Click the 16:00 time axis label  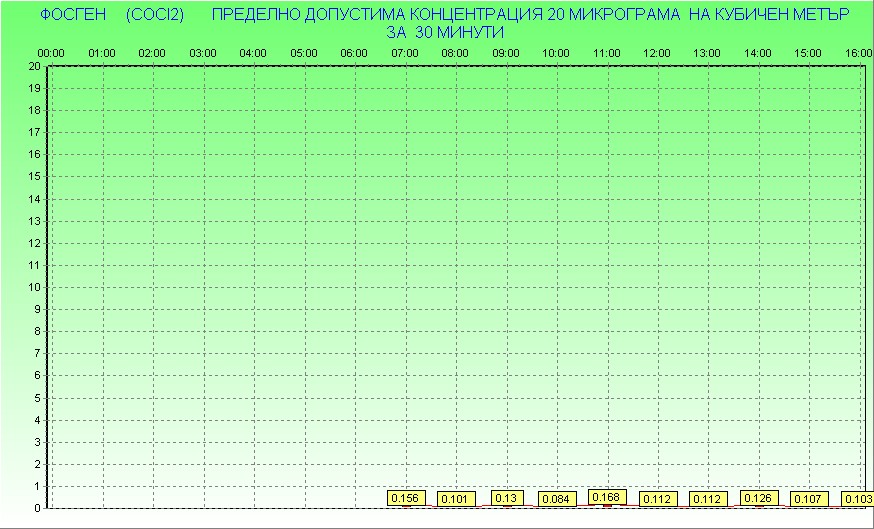(858, 53)
